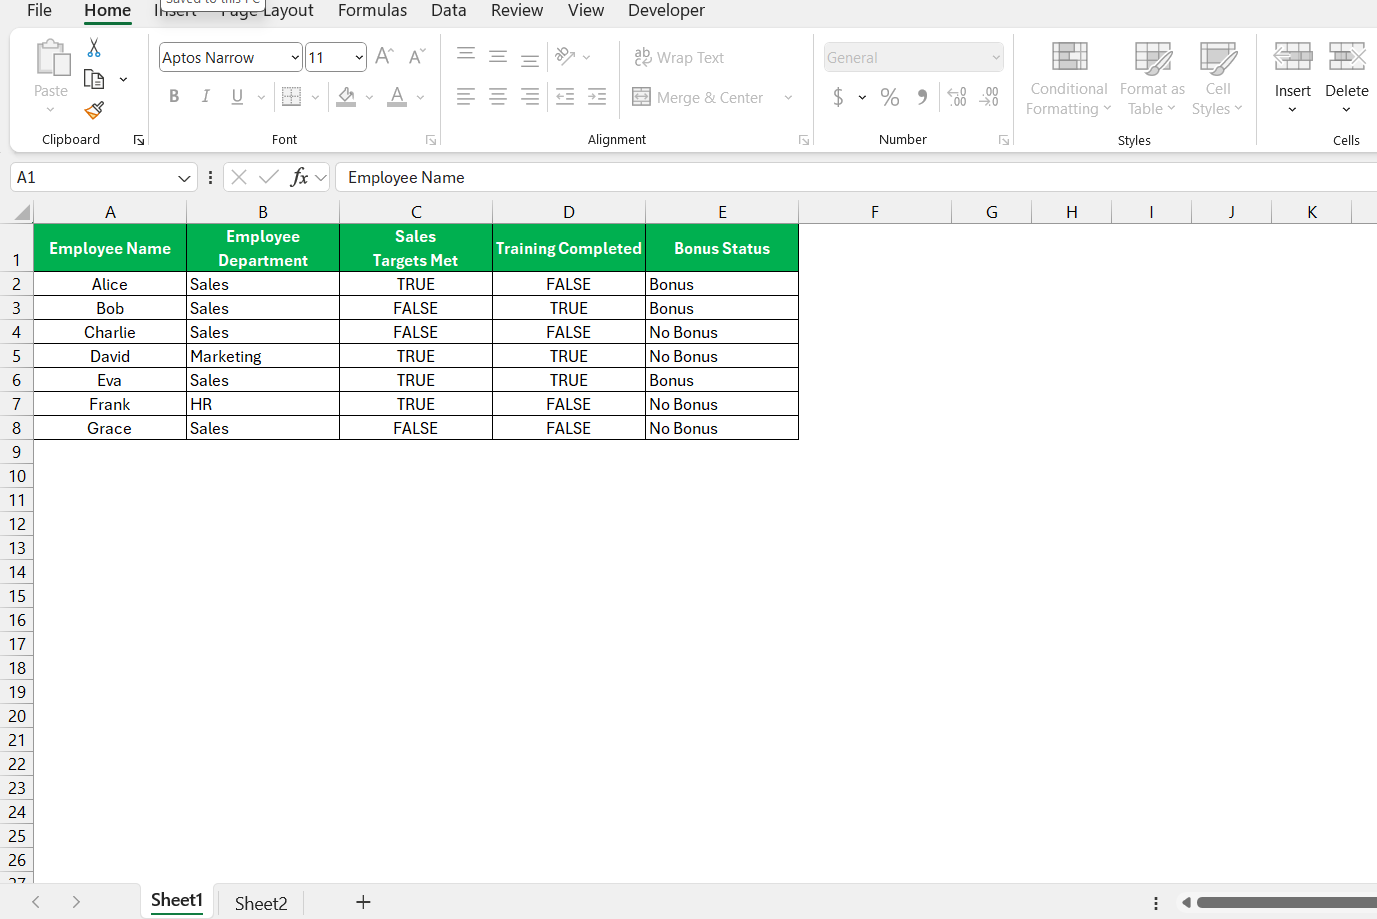1377x919 pixels.
Task: Expand Merge & Center options arrow
Action: [788, 97]
